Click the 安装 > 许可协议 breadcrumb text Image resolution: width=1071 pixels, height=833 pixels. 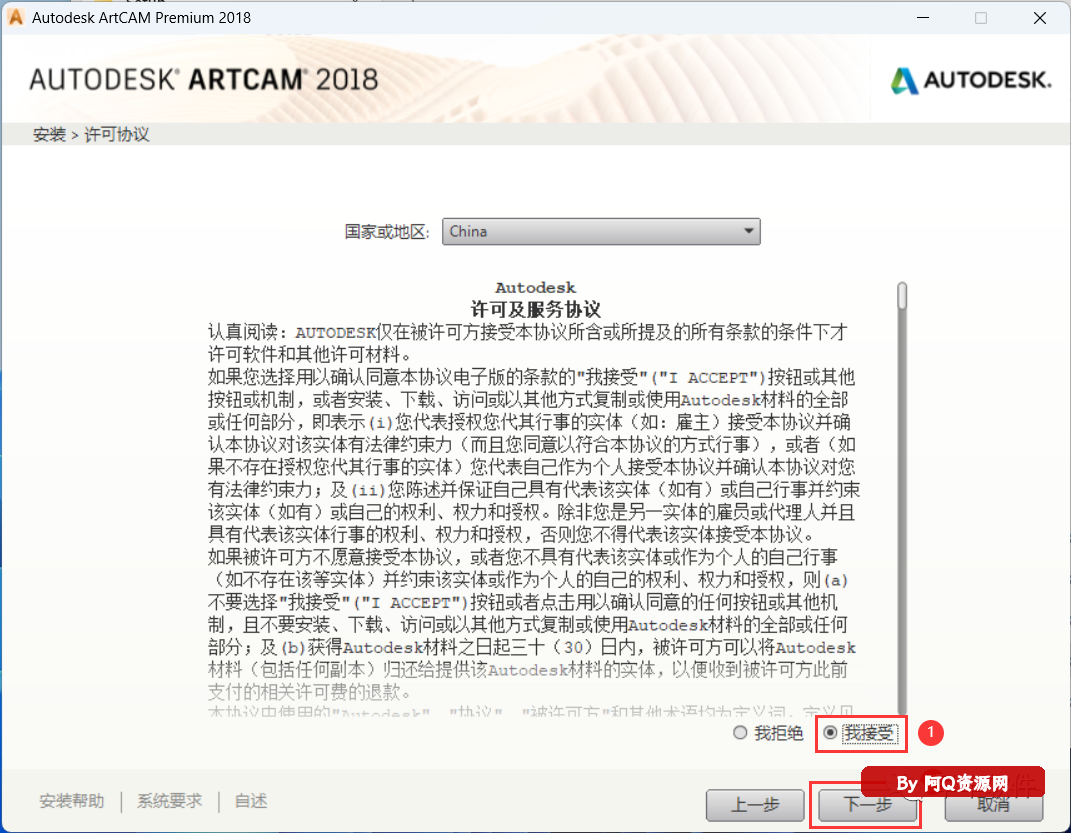point(91,135)
